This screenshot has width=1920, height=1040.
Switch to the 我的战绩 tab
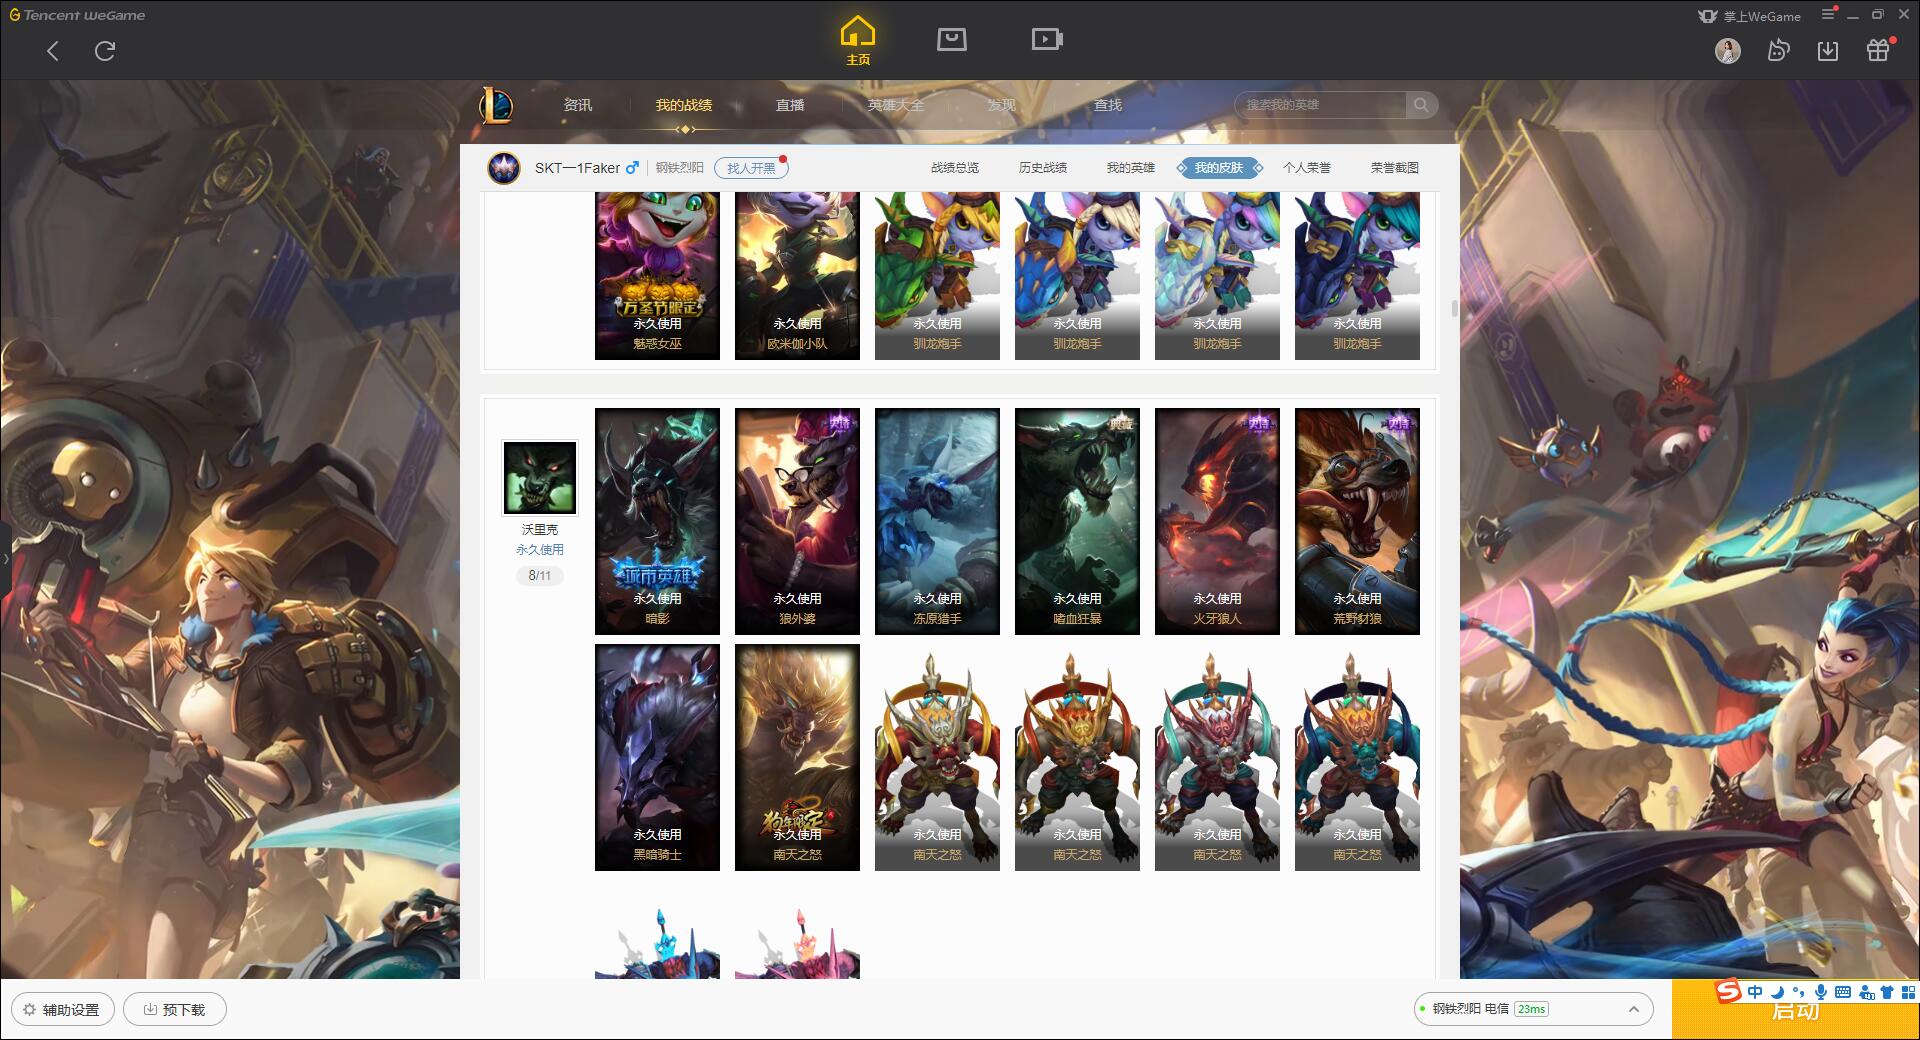point(684,105)
